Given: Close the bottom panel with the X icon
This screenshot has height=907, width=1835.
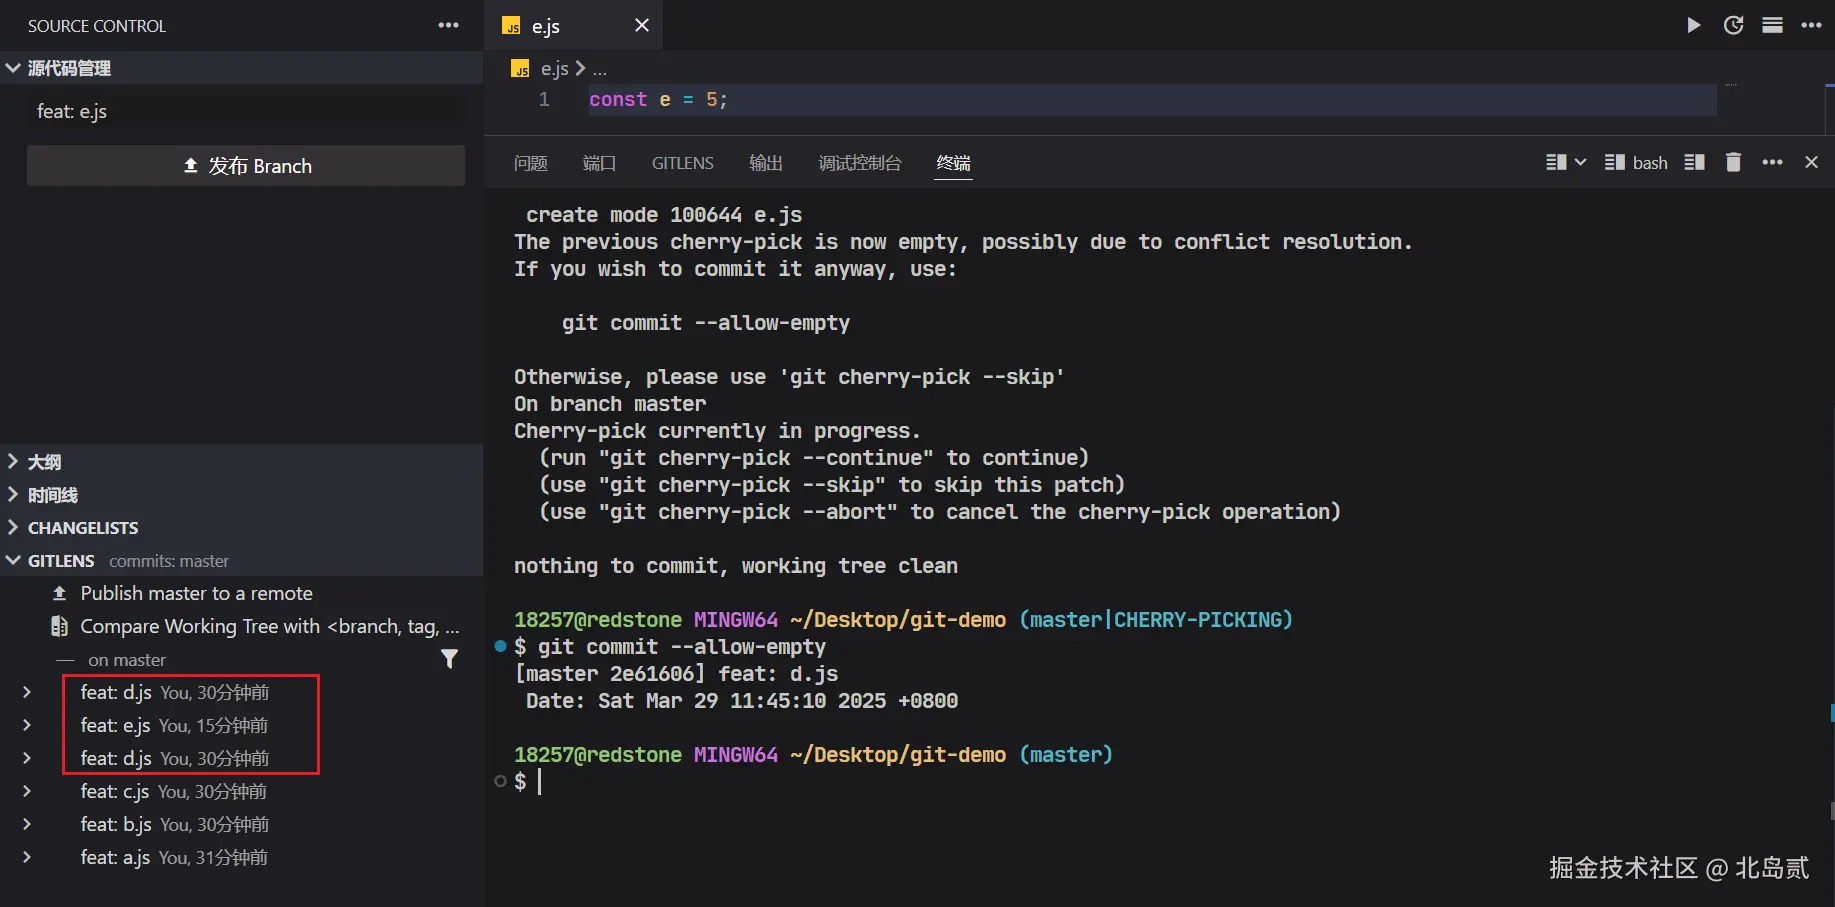Looking at the screenshot, I should (x=1811, y=162).
